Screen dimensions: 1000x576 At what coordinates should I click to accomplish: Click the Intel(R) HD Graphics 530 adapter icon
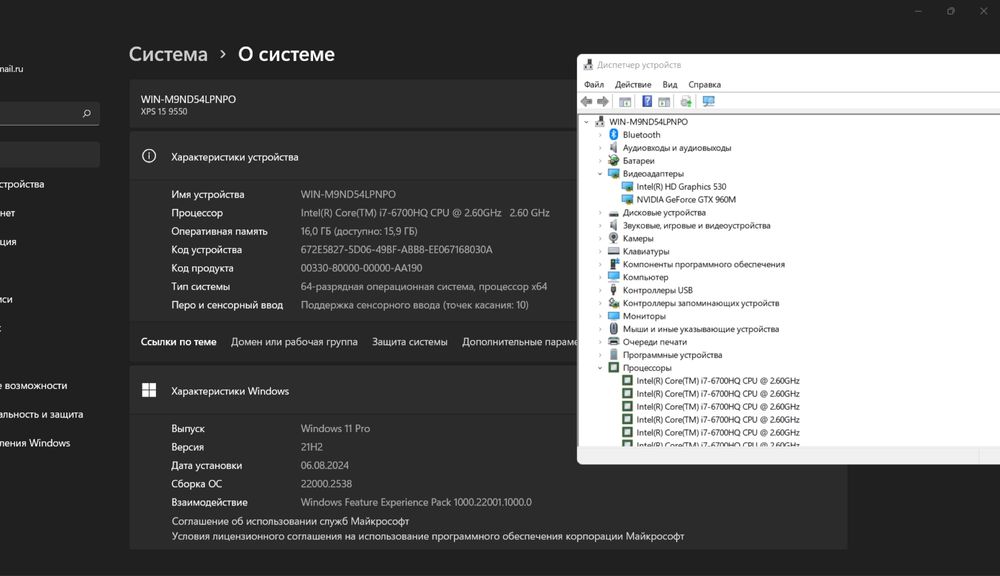627,186
